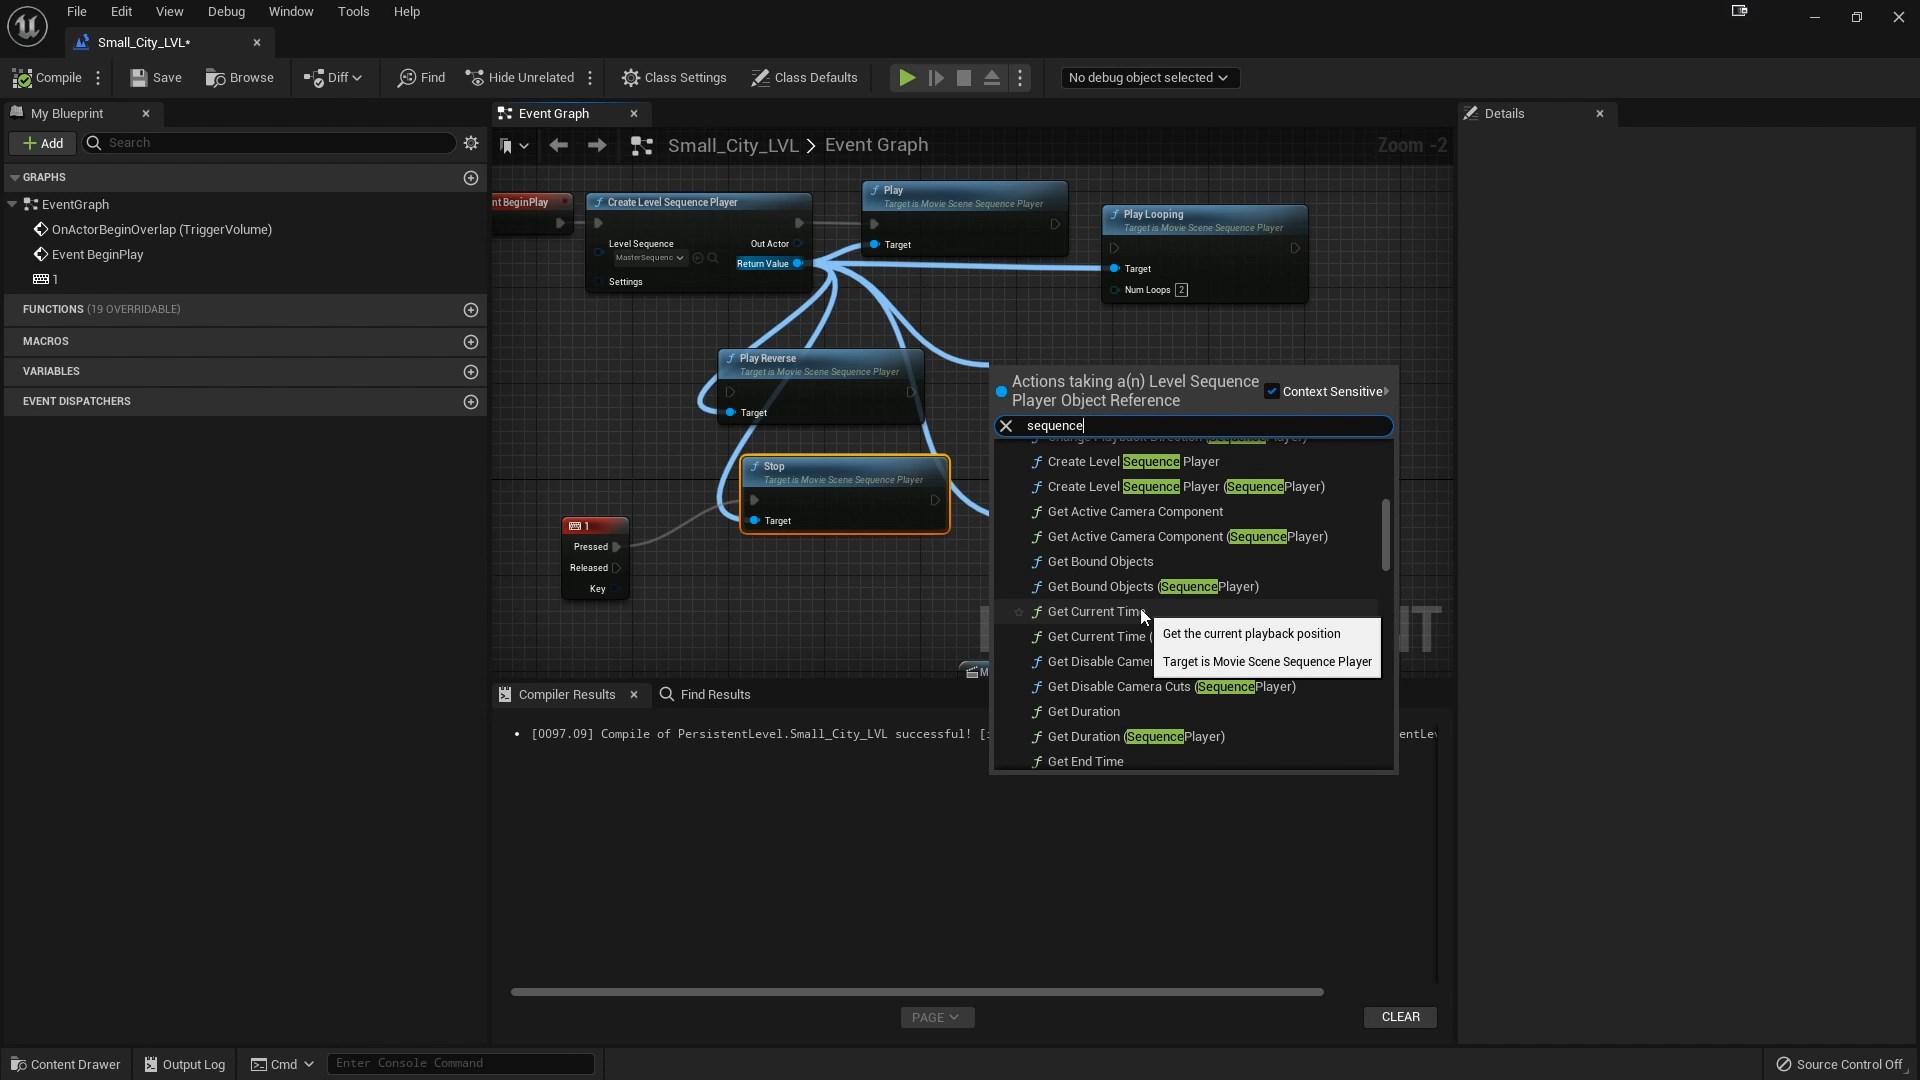Close the Event Graph tab

click(634, 114)
